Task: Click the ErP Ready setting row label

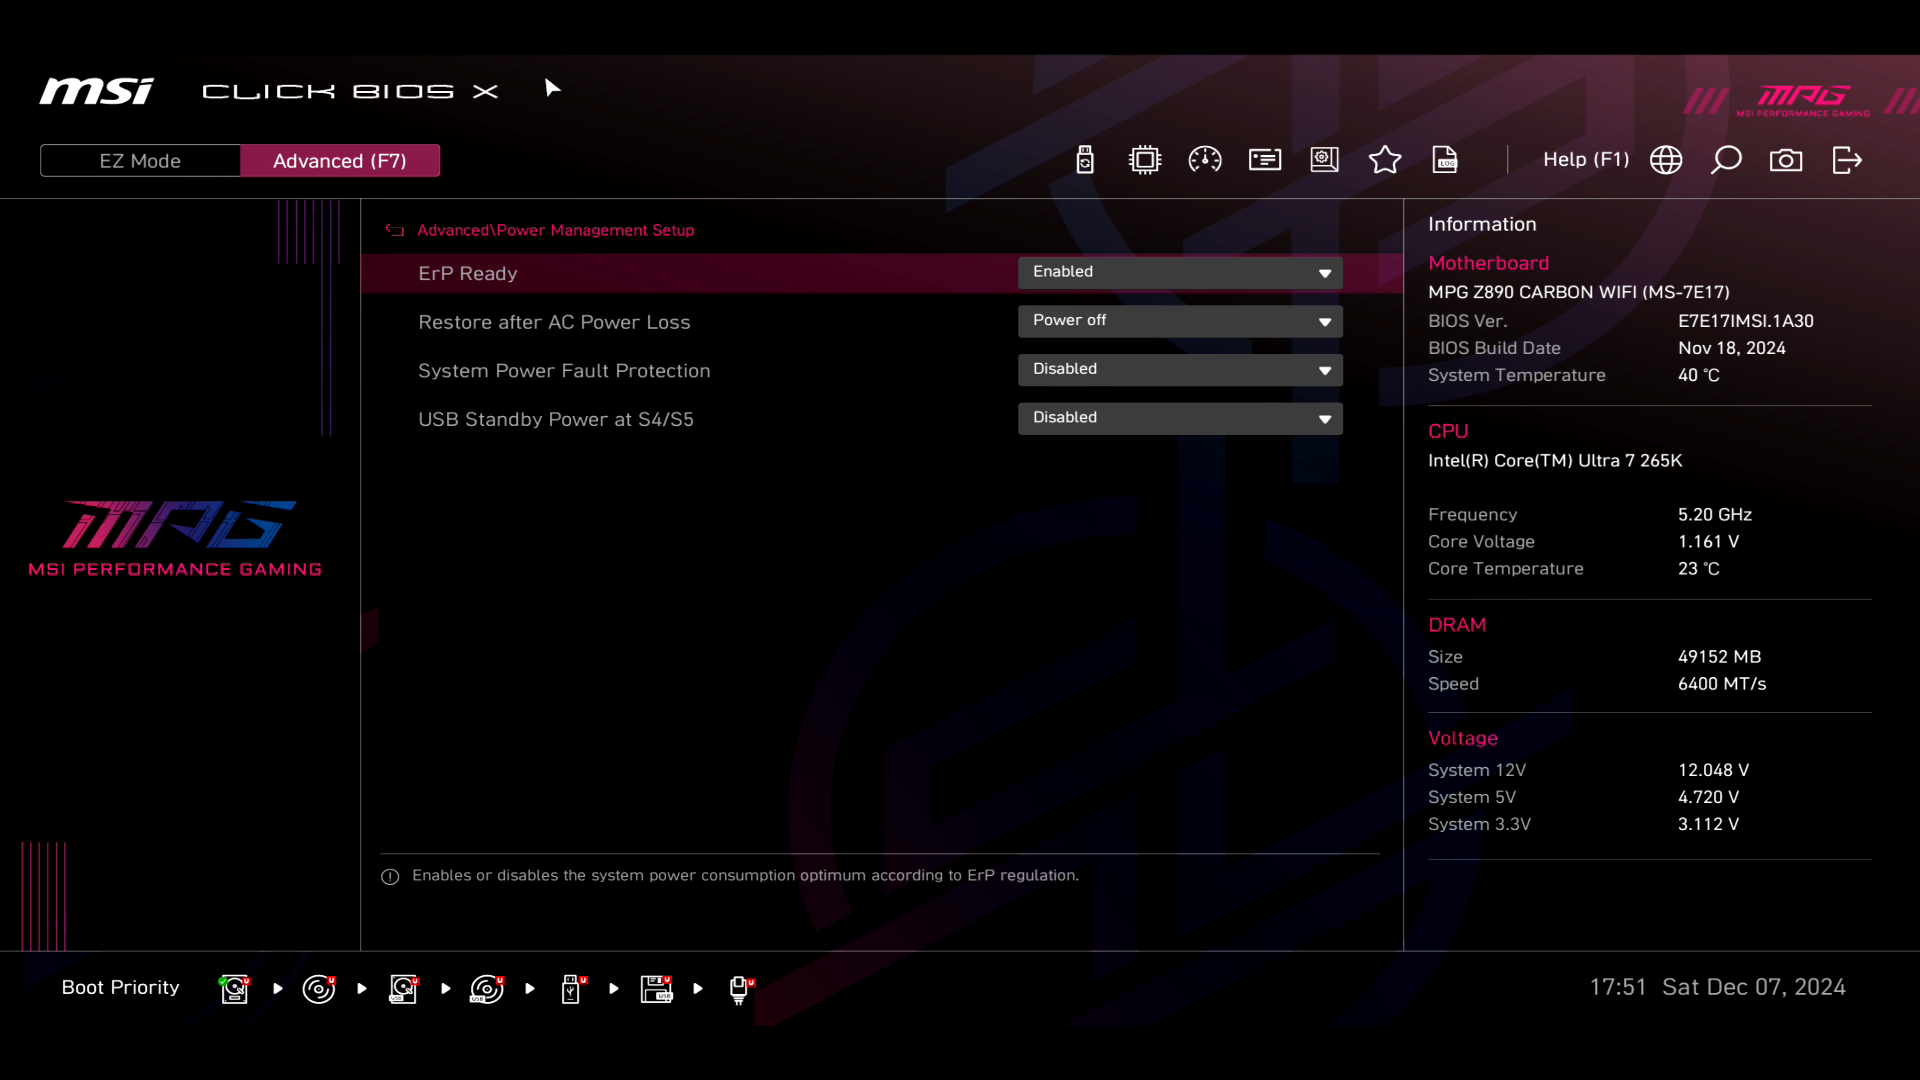Action: (468, 273)
